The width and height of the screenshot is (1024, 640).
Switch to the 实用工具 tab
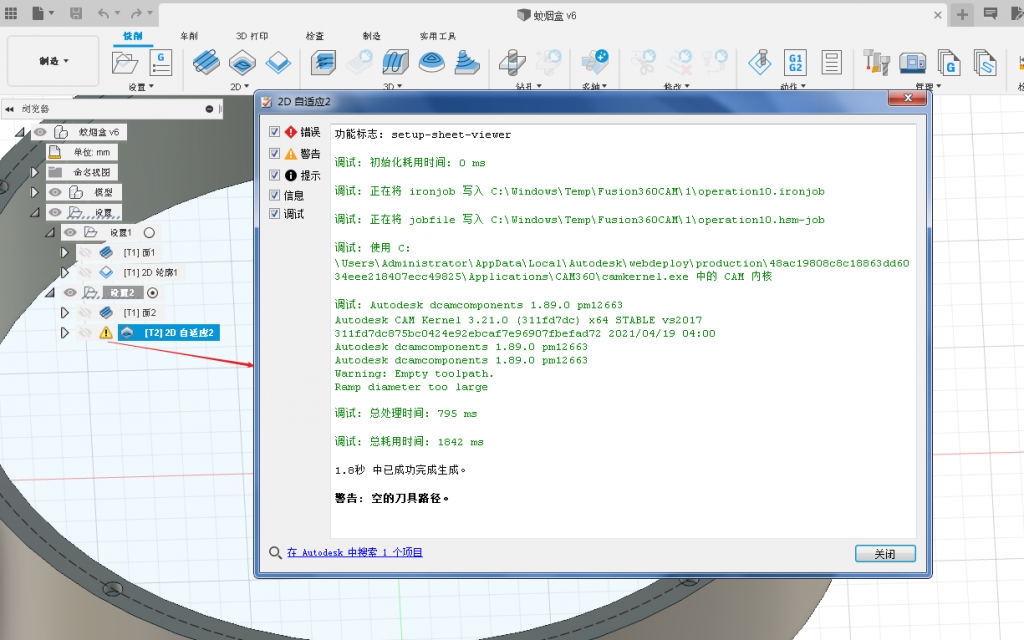[438, 36]
